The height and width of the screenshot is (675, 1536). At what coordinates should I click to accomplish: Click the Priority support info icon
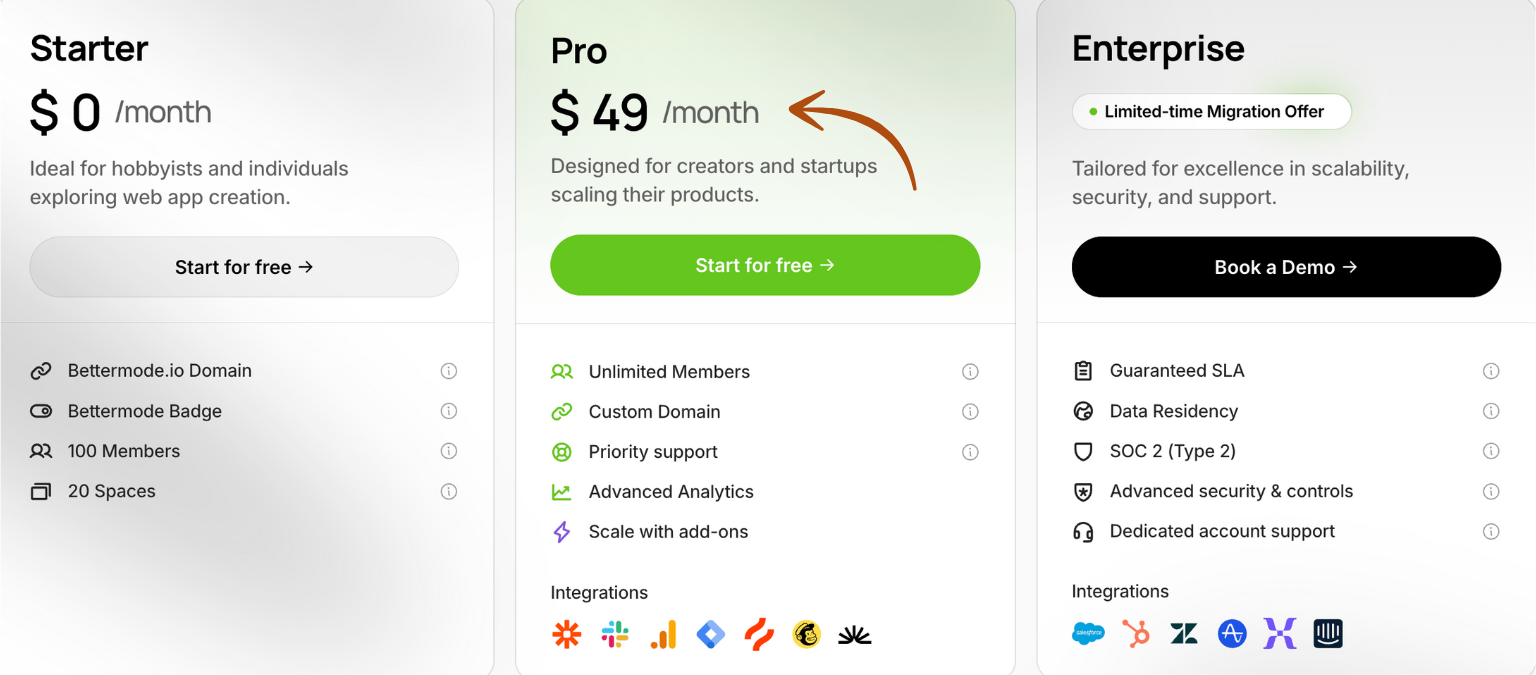point(970,452)
